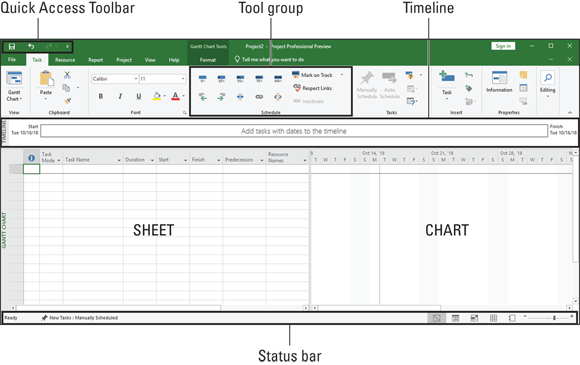Open Duration column filter dropdown

(x=152, y=160)
